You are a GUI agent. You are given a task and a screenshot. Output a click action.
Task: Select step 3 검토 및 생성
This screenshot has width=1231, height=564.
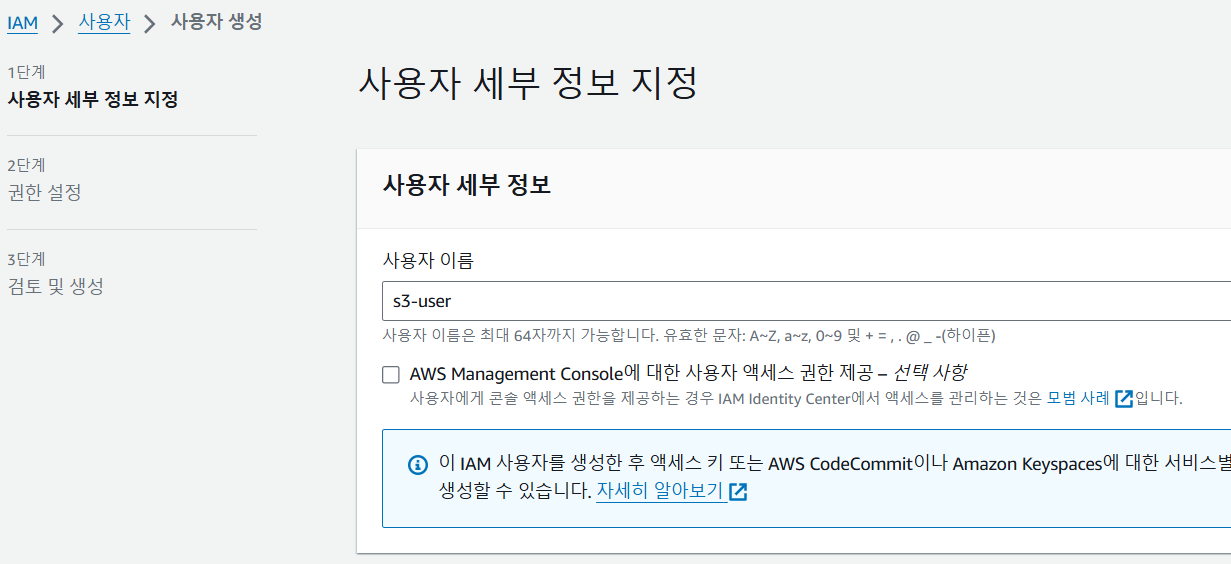point(55,286)
